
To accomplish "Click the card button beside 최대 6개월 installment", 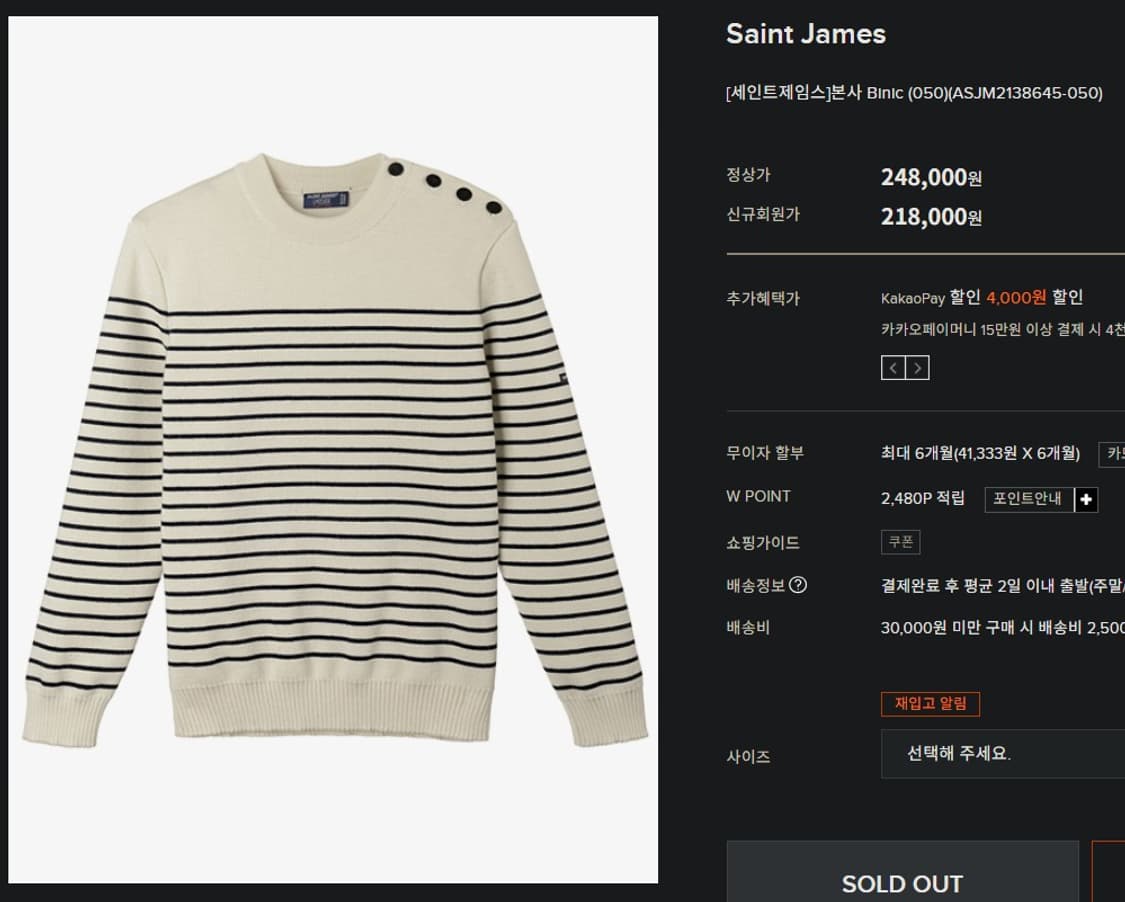I will click(1112, 454).
